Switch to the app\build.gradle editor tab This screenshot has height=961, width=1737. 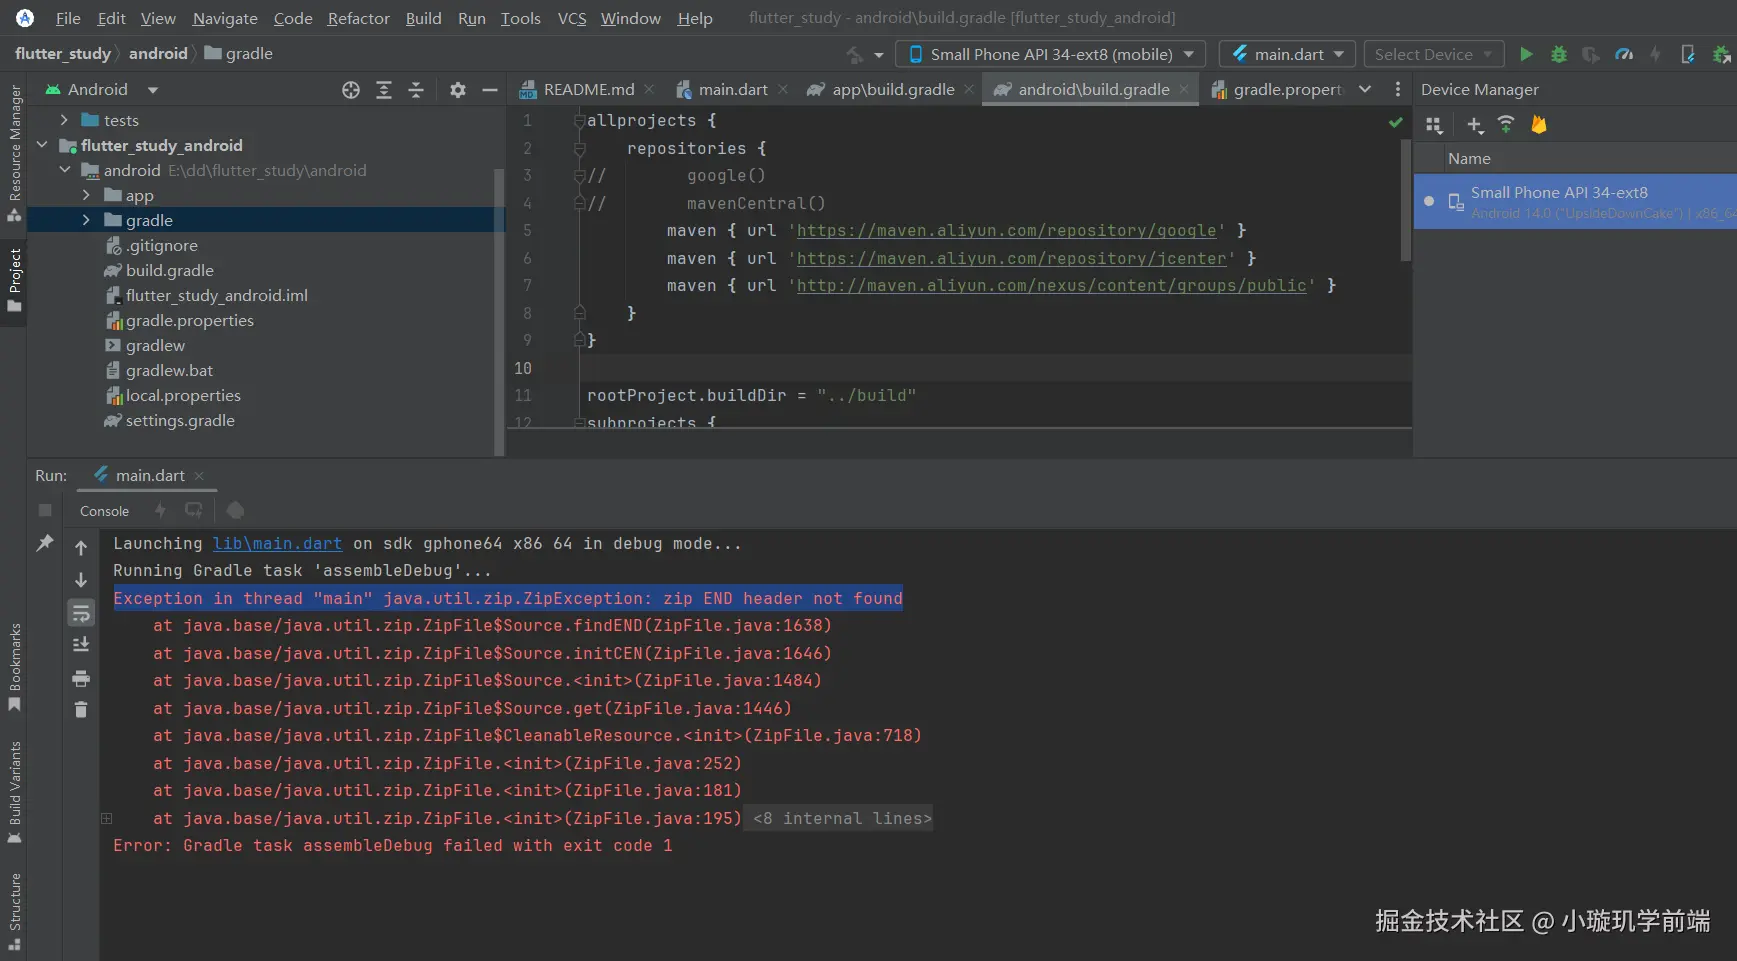click(892, 90)
